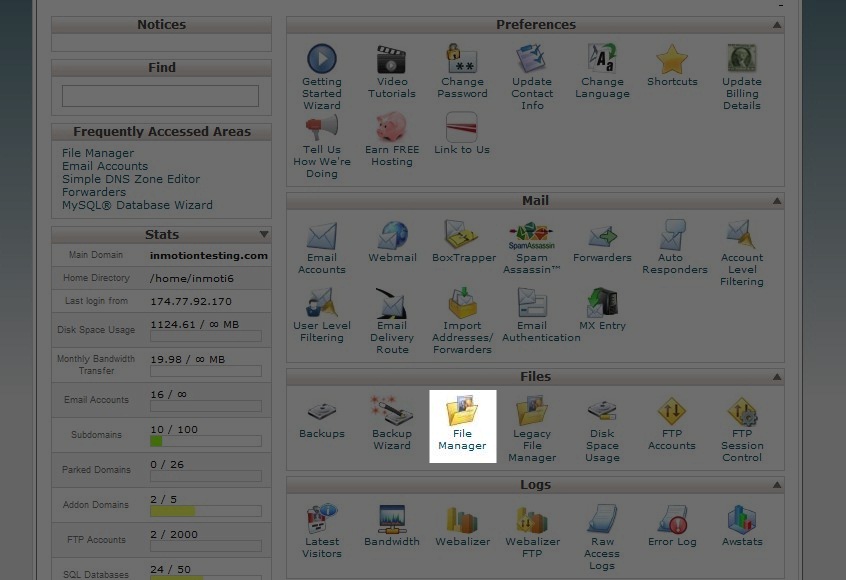Viewport: 846px width, 580px height.
Task: Collapse the Preferences section
Action: [777, 25]
